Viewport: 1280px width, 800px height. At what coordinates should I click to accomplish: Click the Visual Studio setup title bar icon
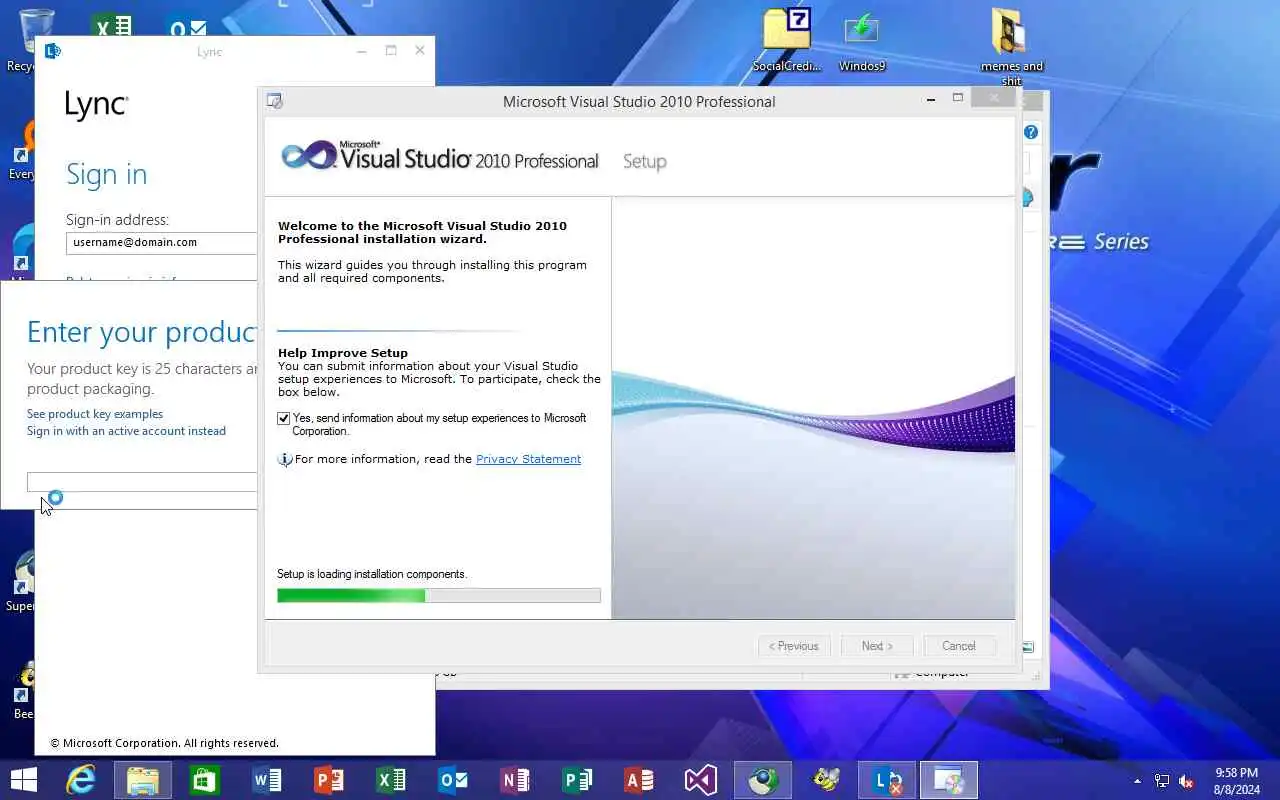point(275,101)
